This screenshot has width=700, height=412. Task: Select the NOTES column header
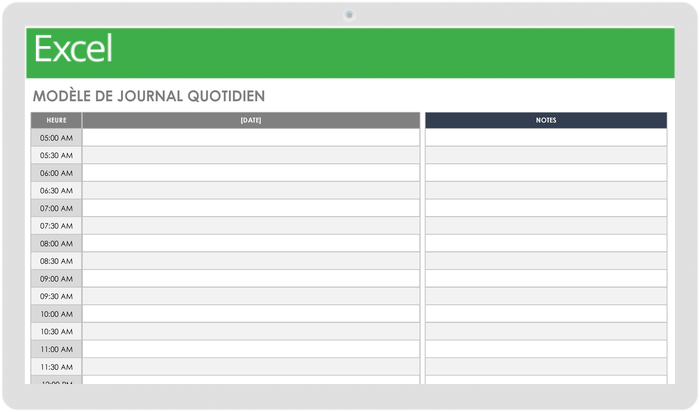pyautogui.click(x=546, y=120)
